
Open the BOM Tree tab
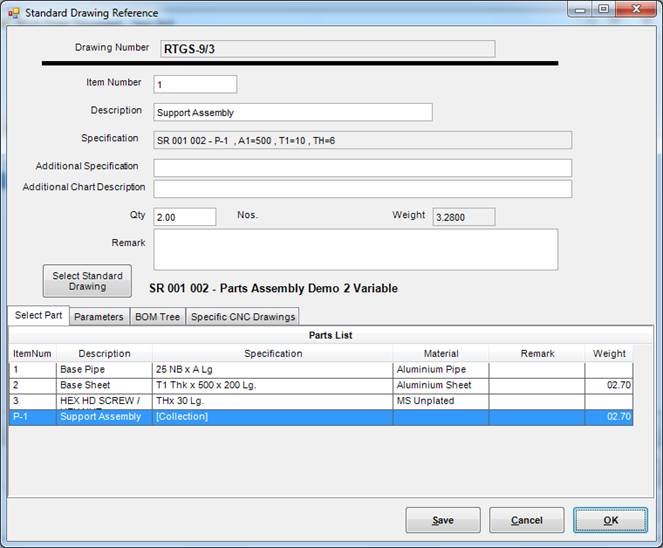[x=157, y=316]
